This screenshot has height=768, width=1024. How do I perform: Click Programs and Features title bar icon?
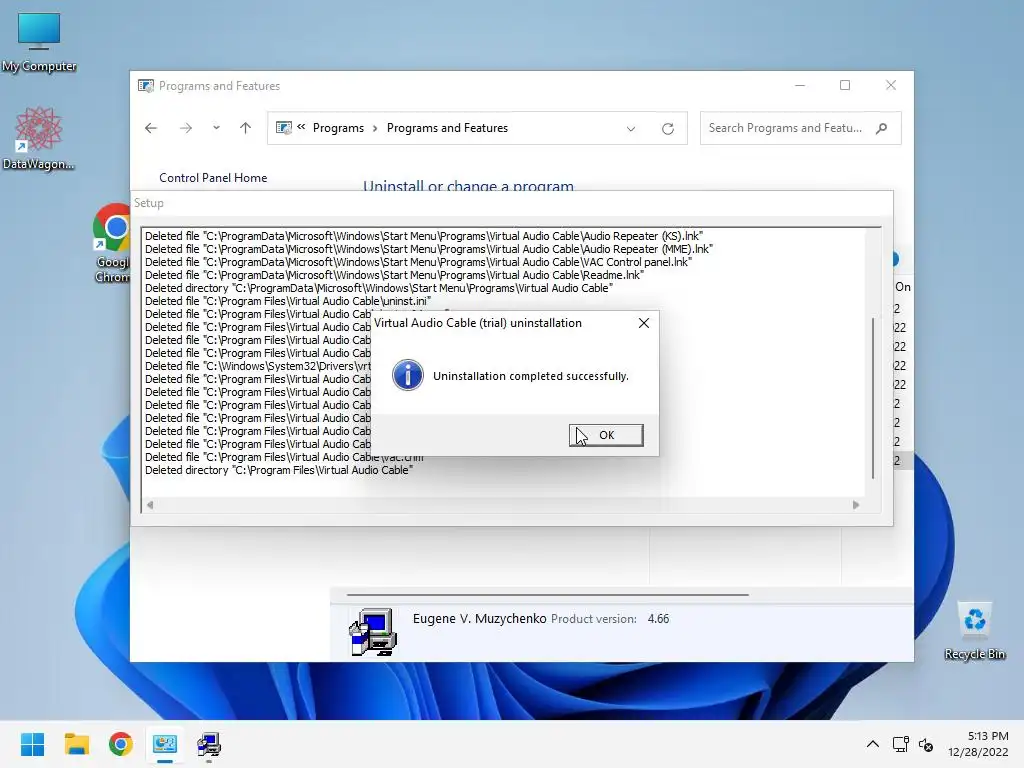146,86
